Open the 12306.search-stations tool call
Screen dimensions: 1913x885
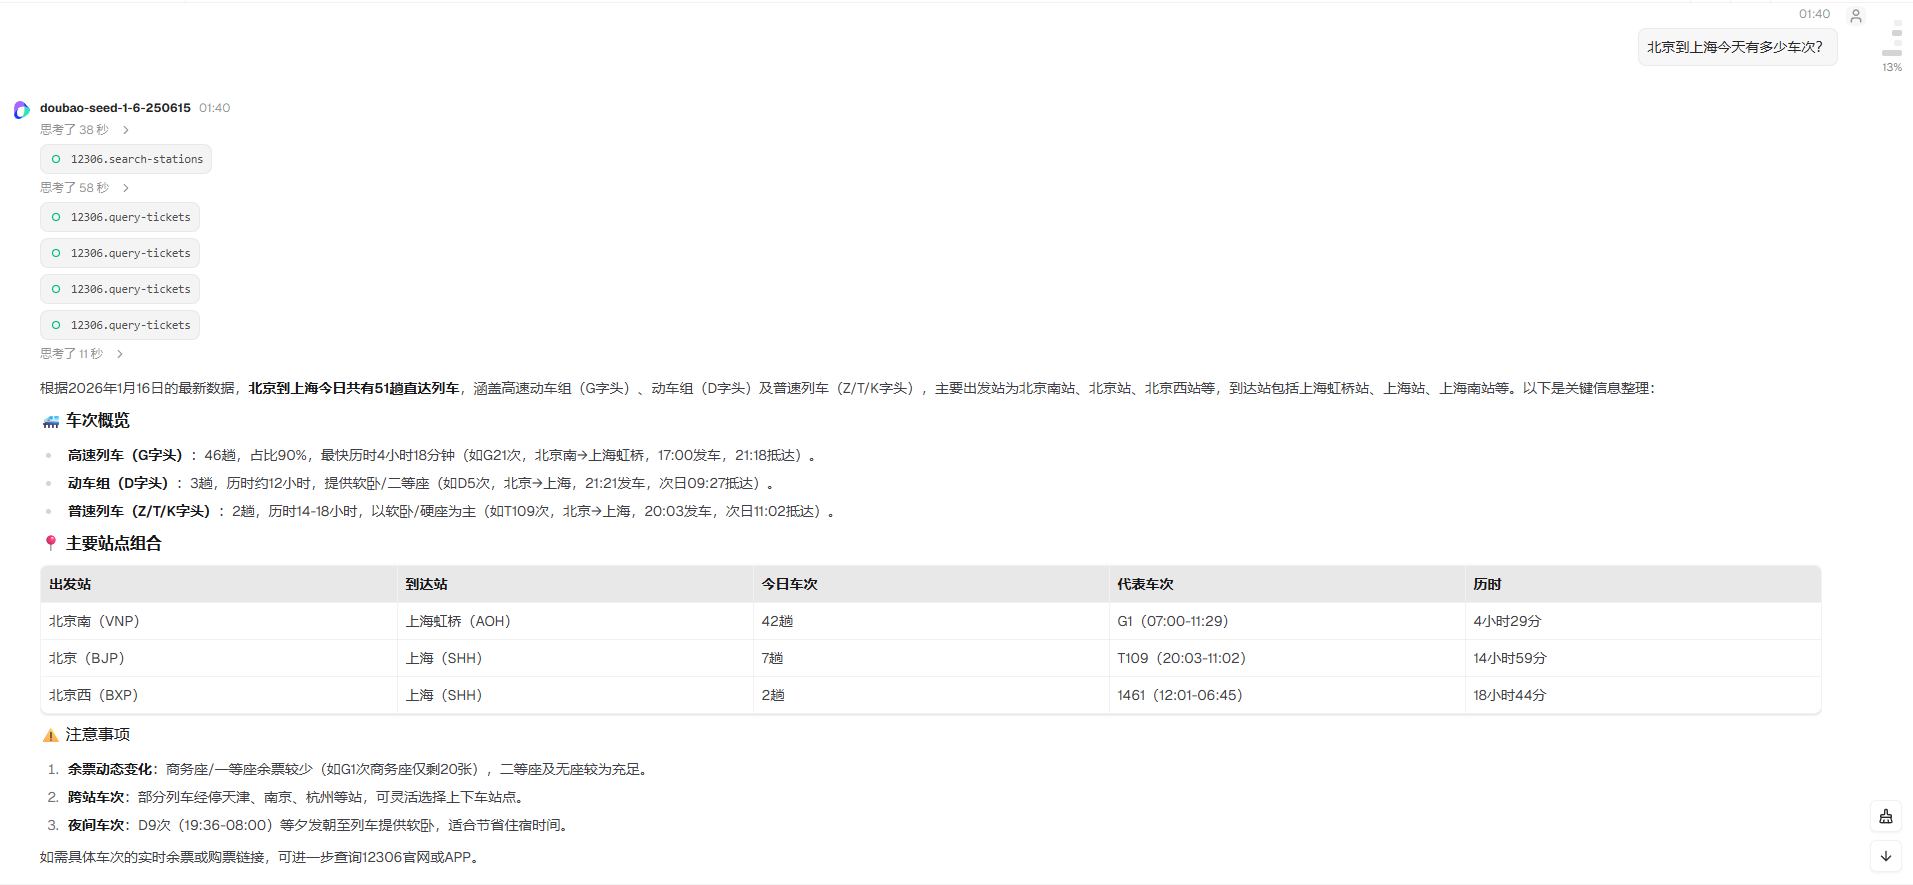pos(126,159)
